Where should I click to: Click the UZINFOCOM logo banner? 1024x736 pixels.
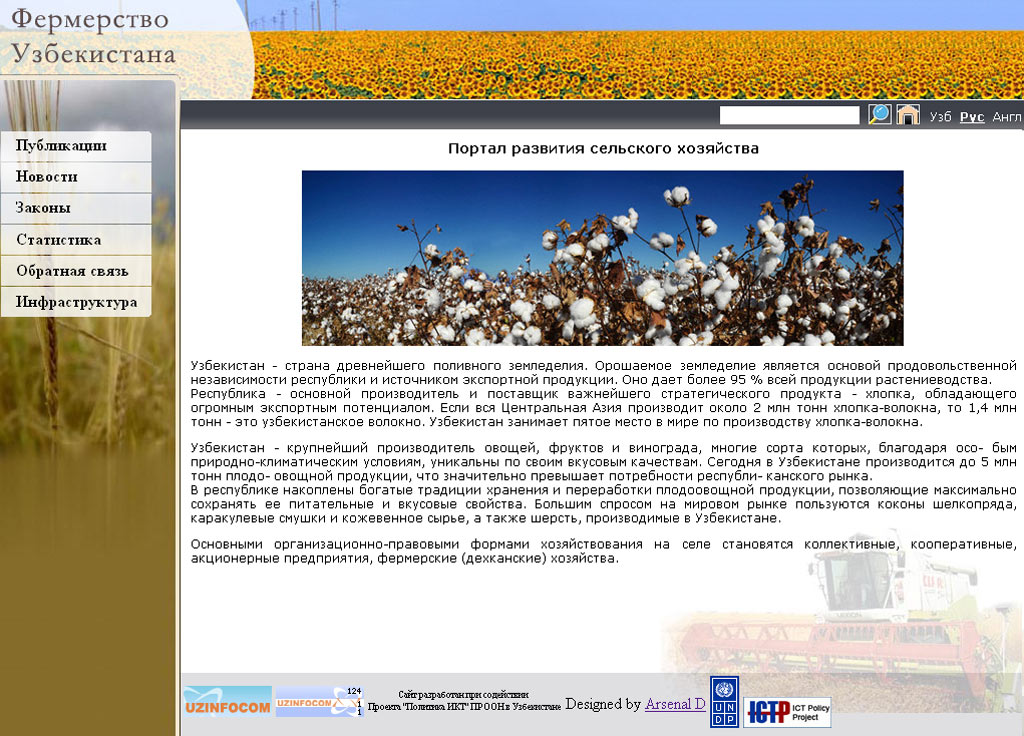(227, 702)
